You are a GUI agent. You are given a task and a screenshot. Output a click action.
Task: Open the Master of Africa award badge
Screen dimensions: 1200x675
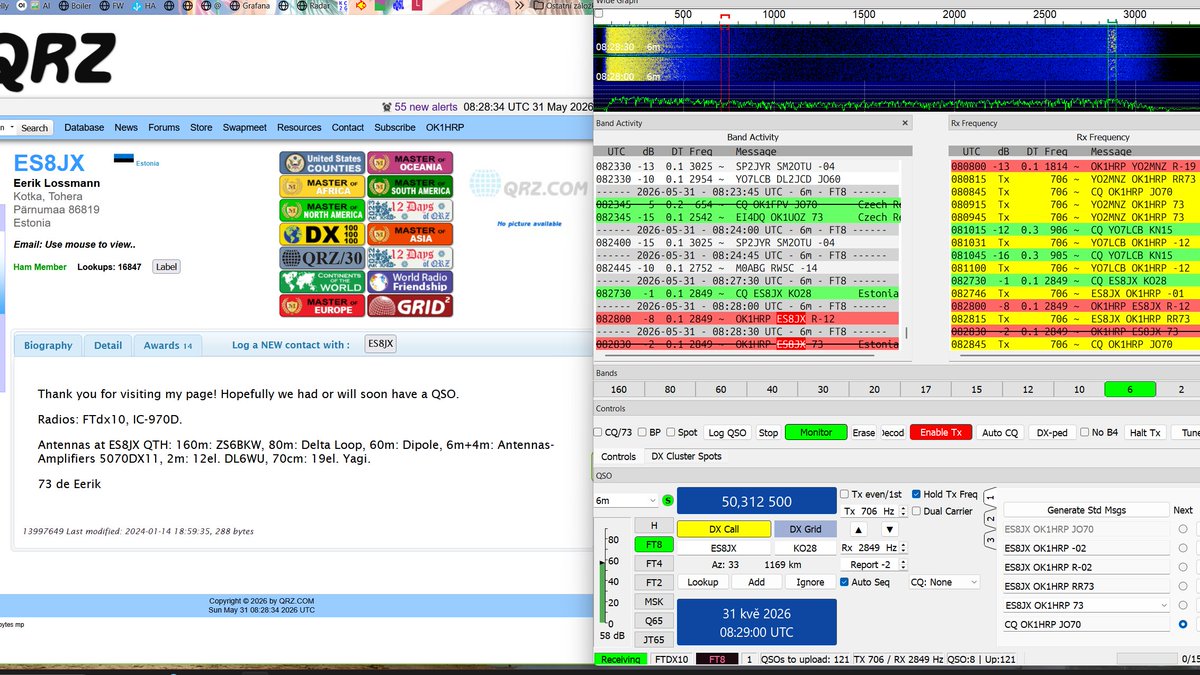321,187
